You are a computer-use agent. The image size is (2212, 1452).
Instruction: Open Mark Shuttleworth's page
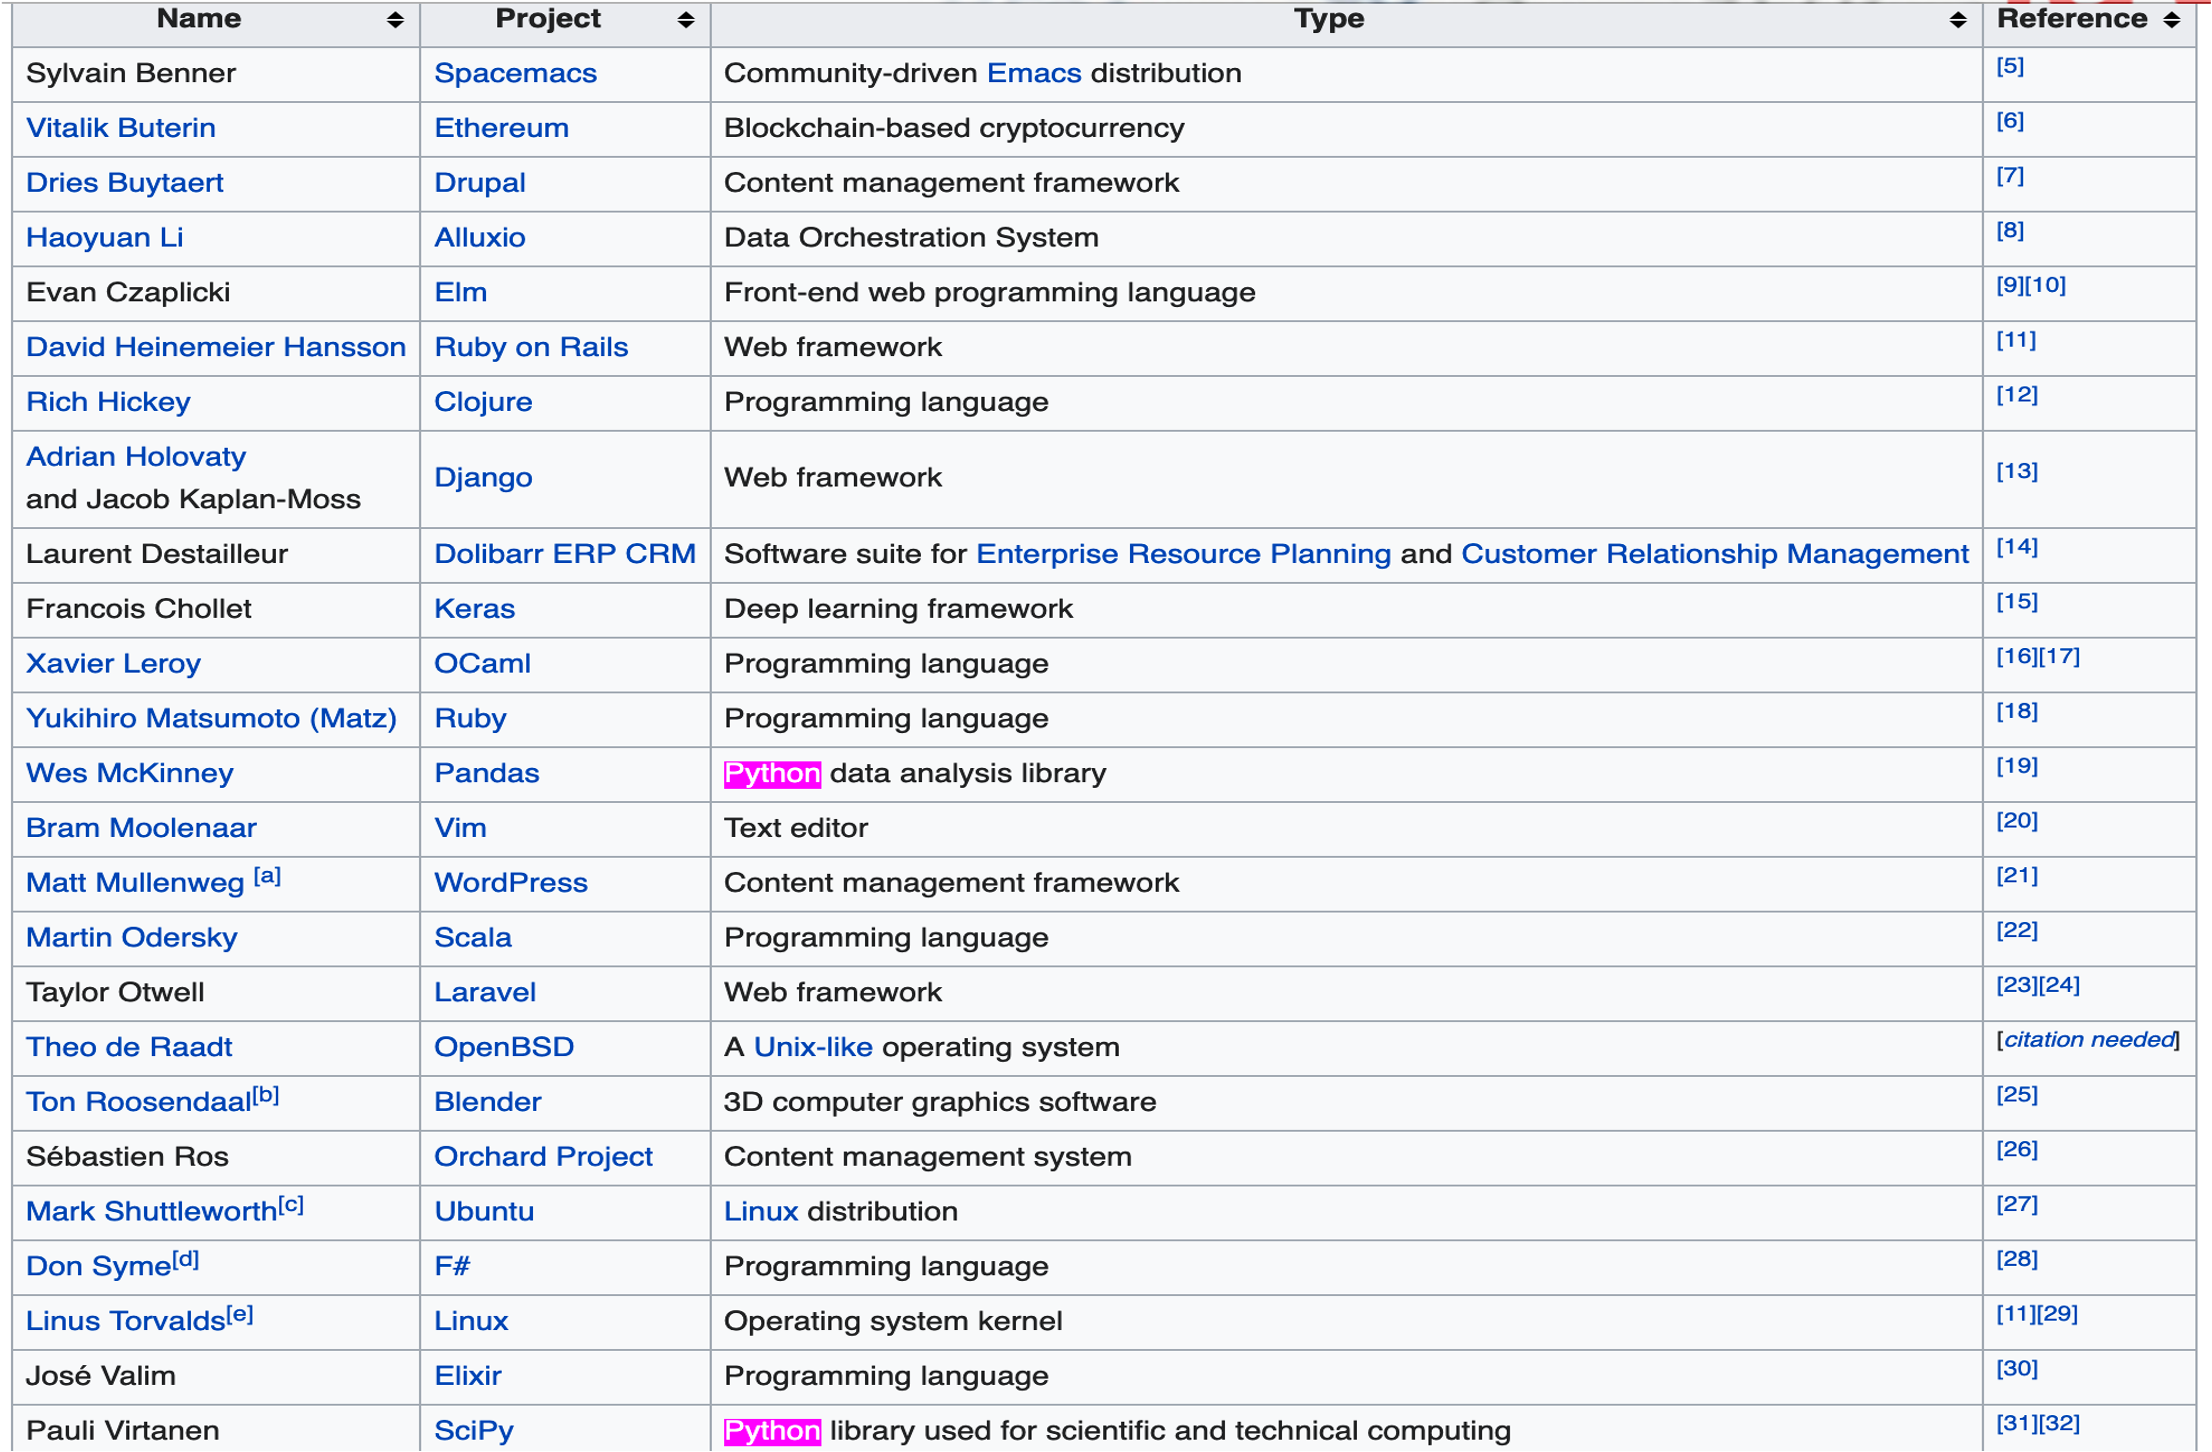point(151,1213)
